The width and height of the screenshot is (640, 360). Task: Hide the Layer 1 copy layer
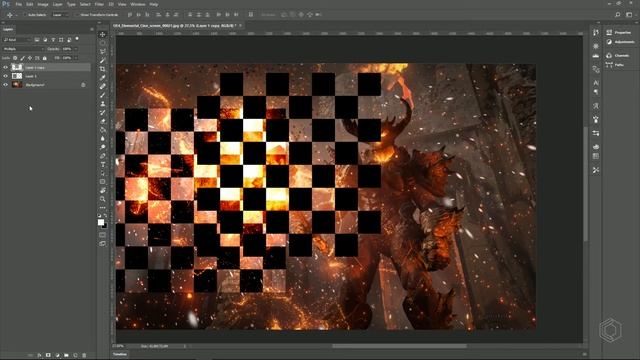[x=5, y=67]
